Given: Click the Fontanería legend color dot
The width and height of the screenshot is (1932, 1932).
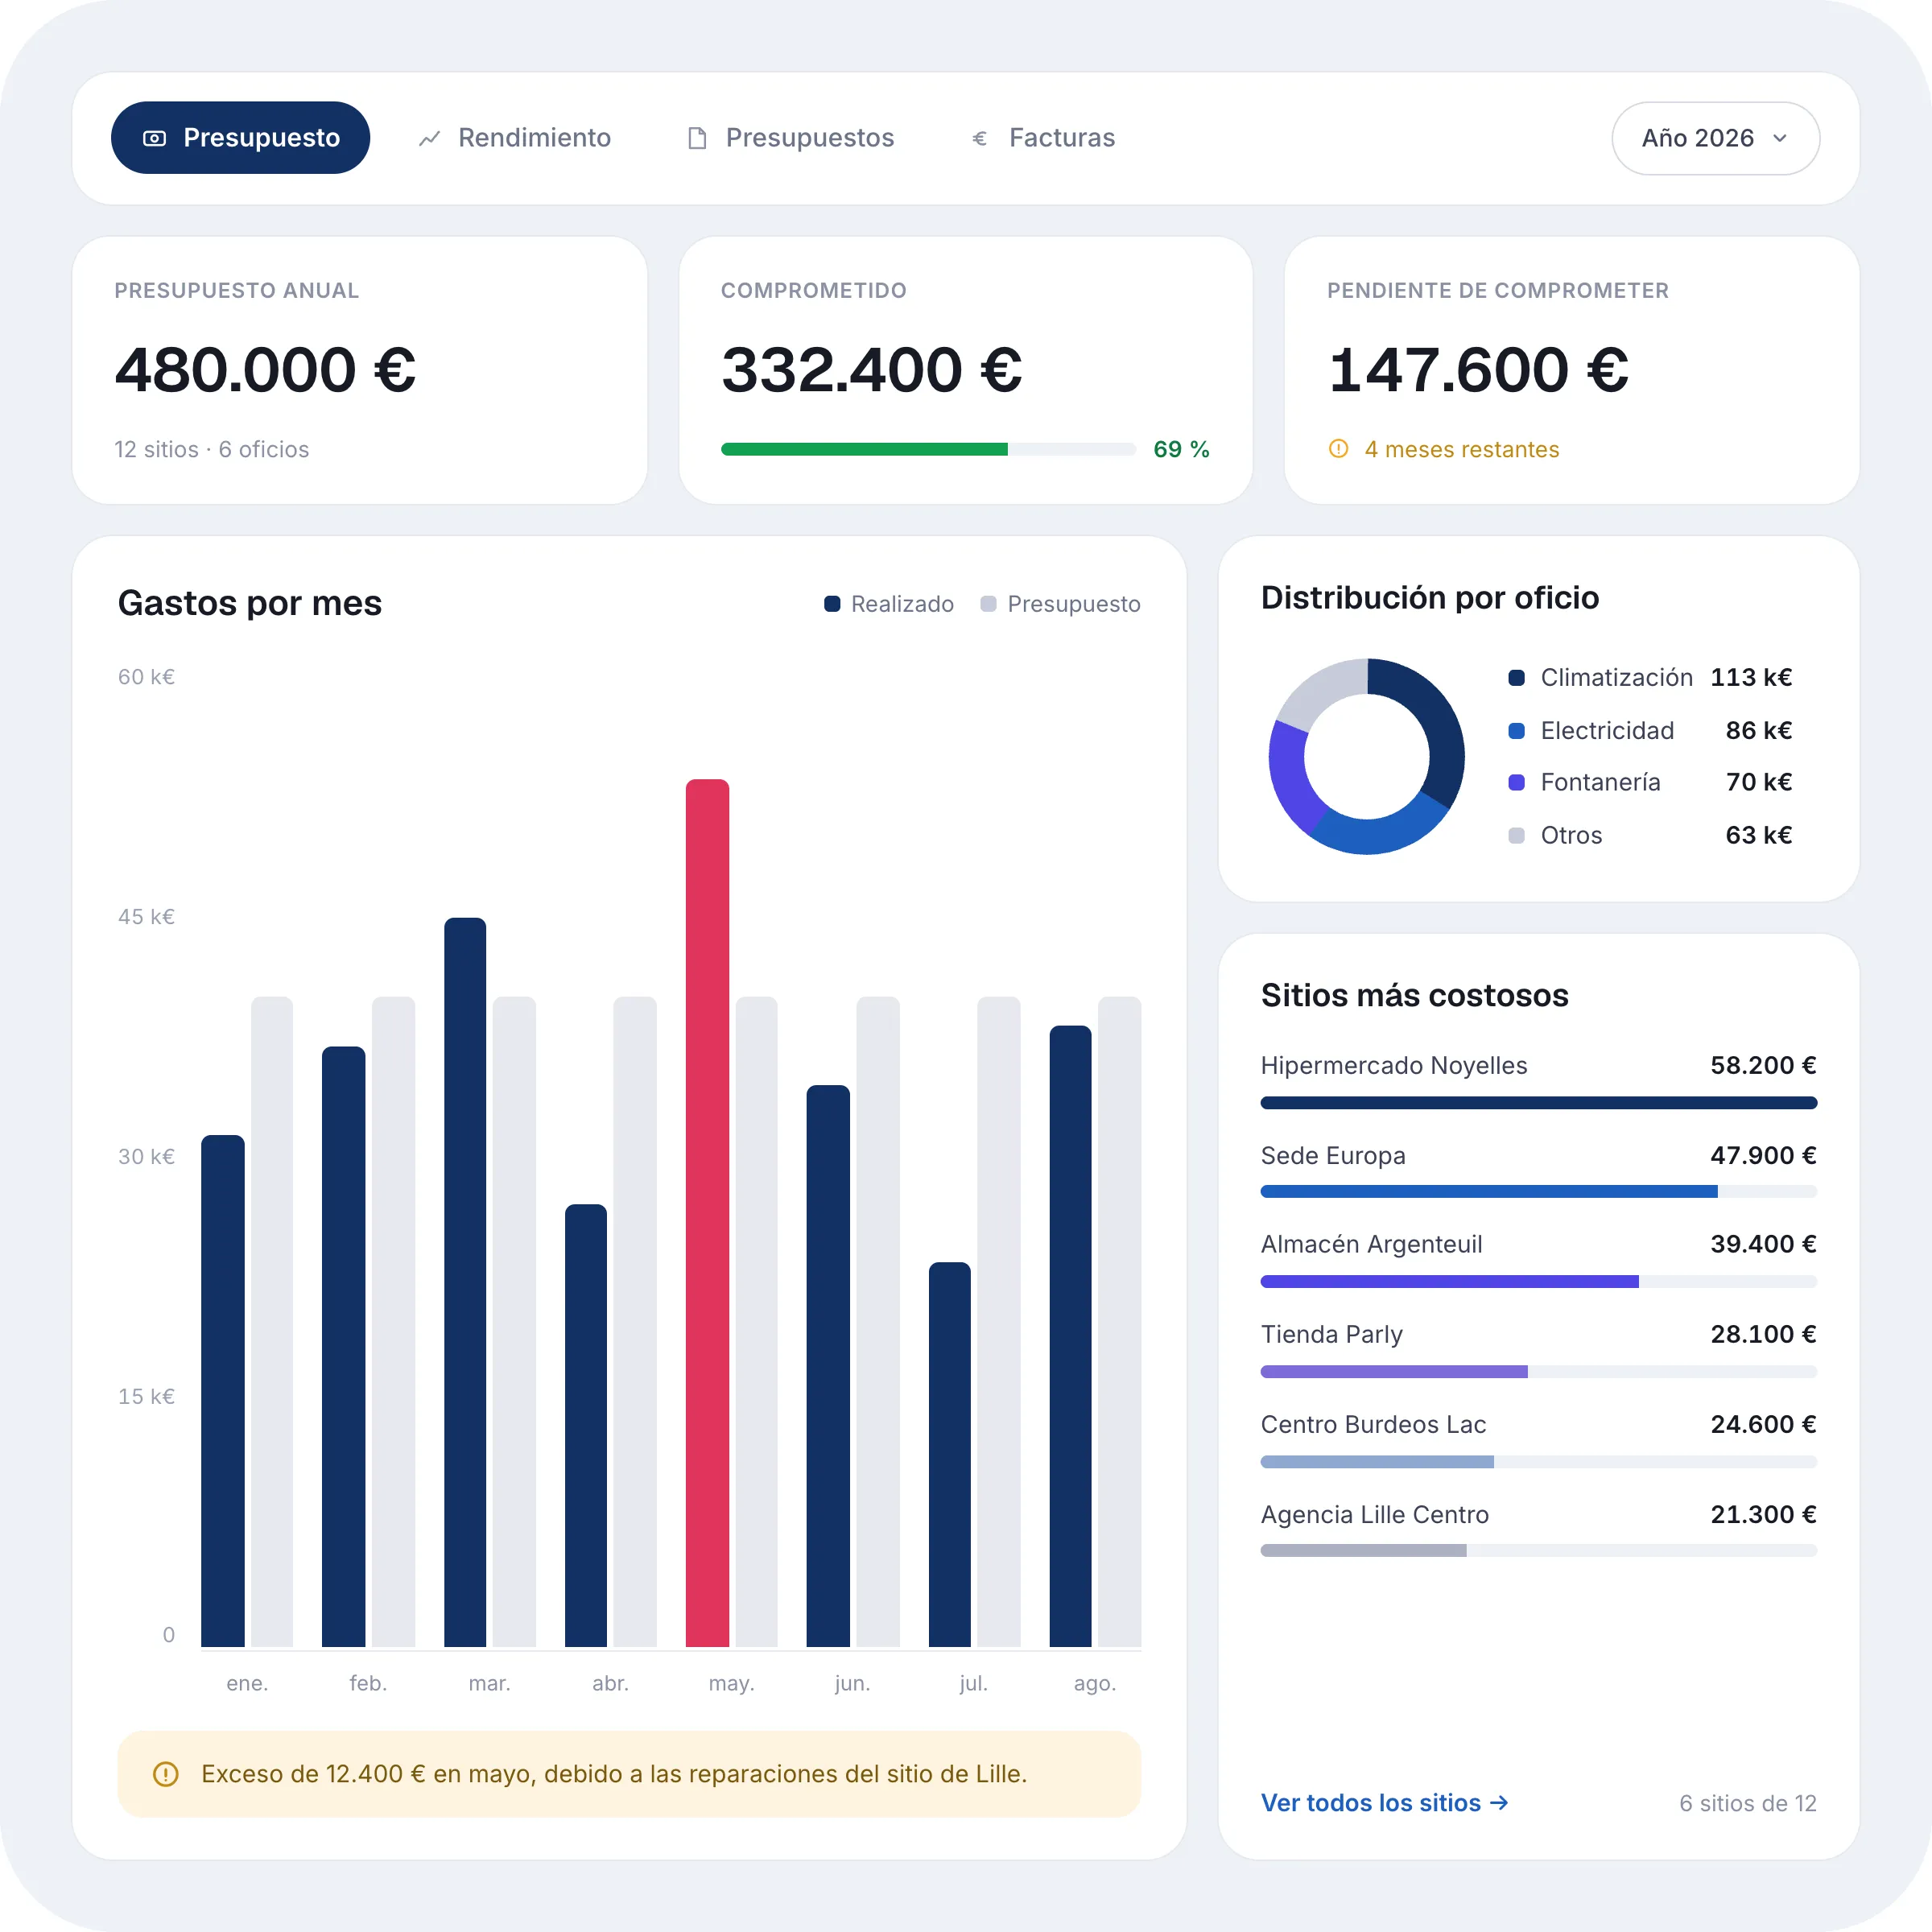Looking at the screenshot, I should tap(1516, 782).
